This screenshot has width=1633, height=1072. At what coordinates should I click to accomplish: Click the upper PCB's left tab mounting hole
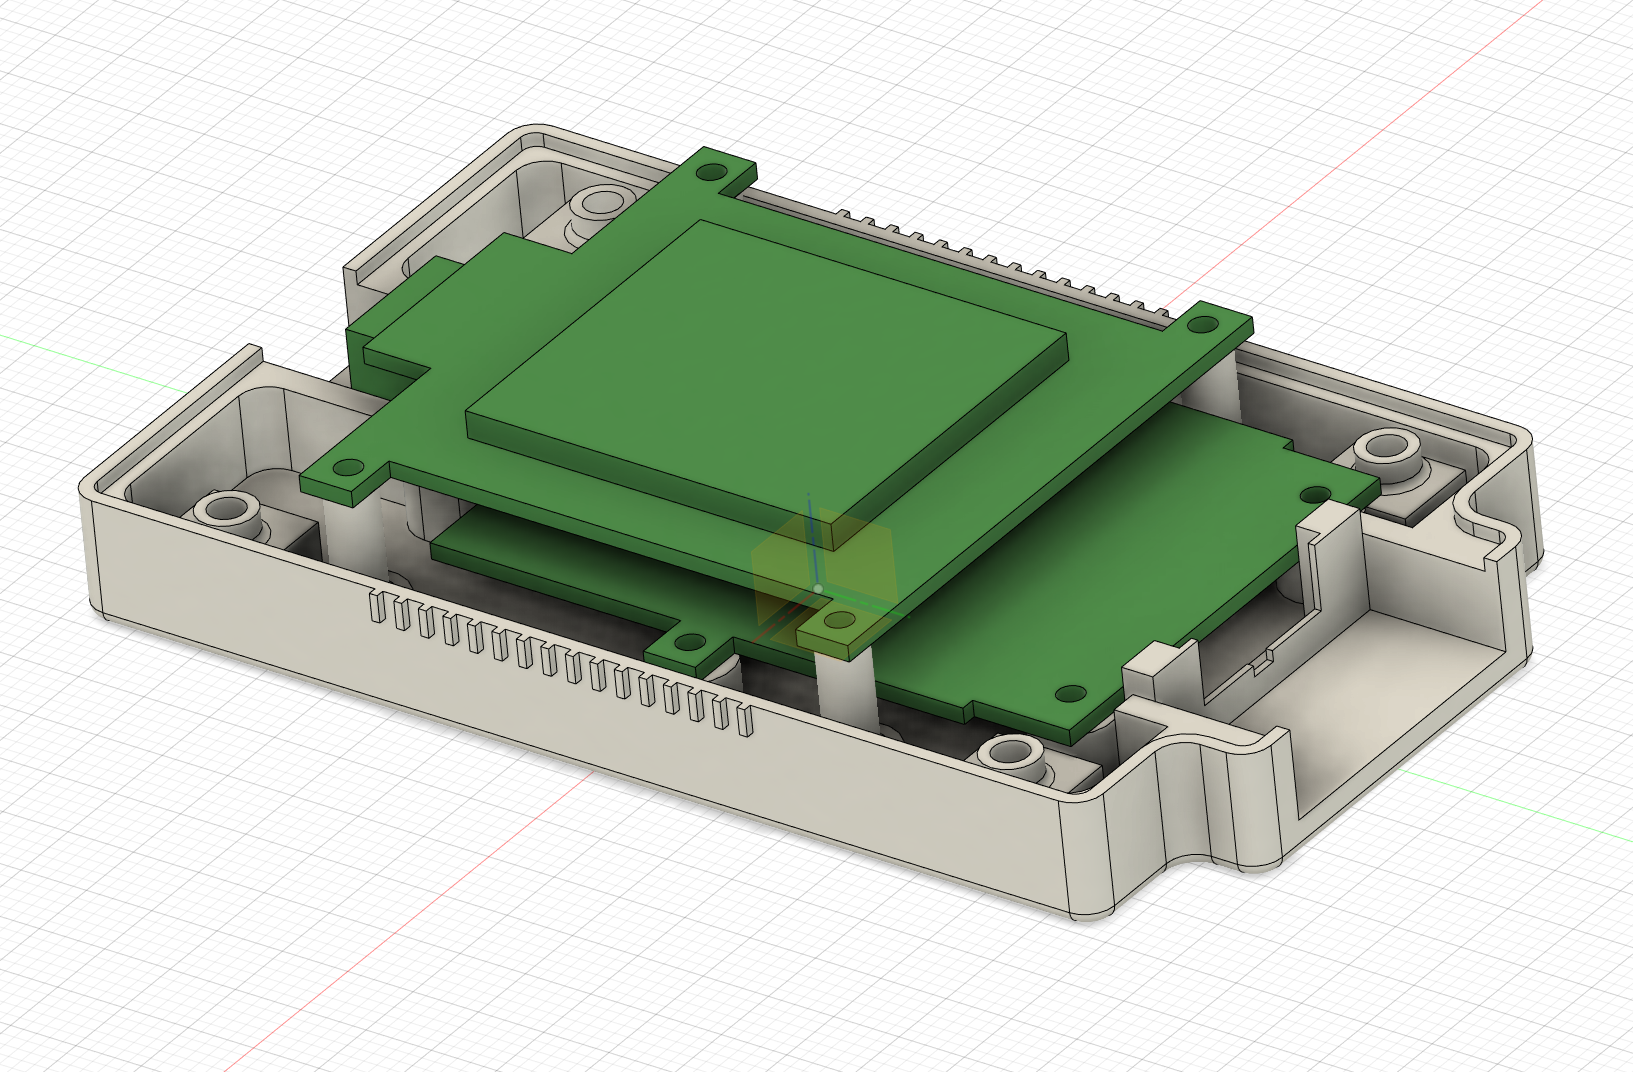(347, 467)
